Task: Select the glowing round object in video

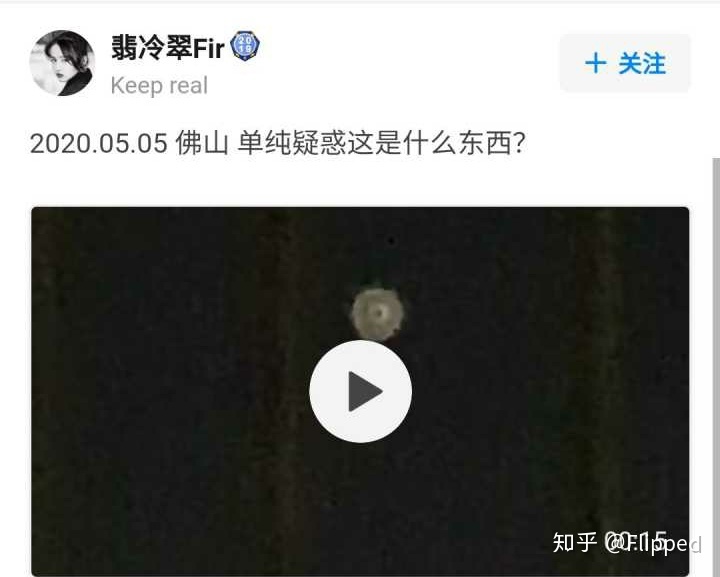Action: click(x=378, y=314)
